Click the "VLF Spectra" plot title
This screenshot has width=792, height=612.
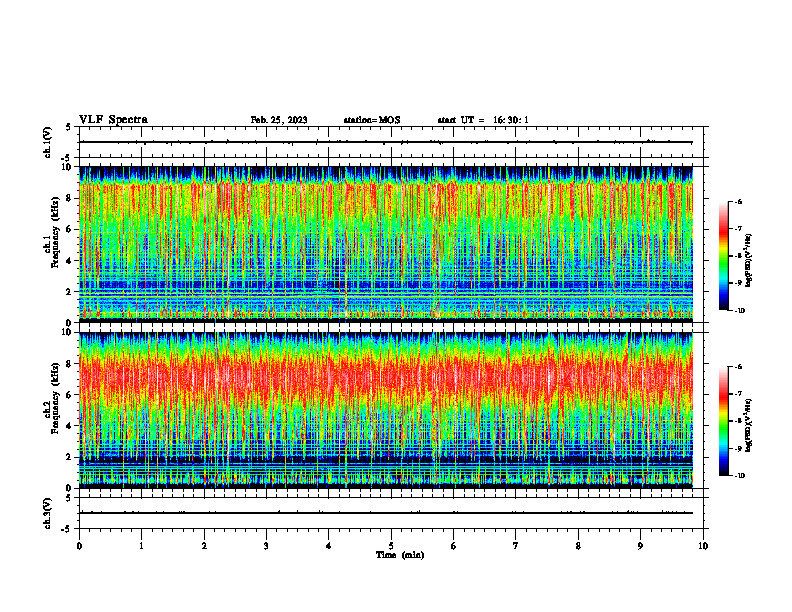[113, 120]
